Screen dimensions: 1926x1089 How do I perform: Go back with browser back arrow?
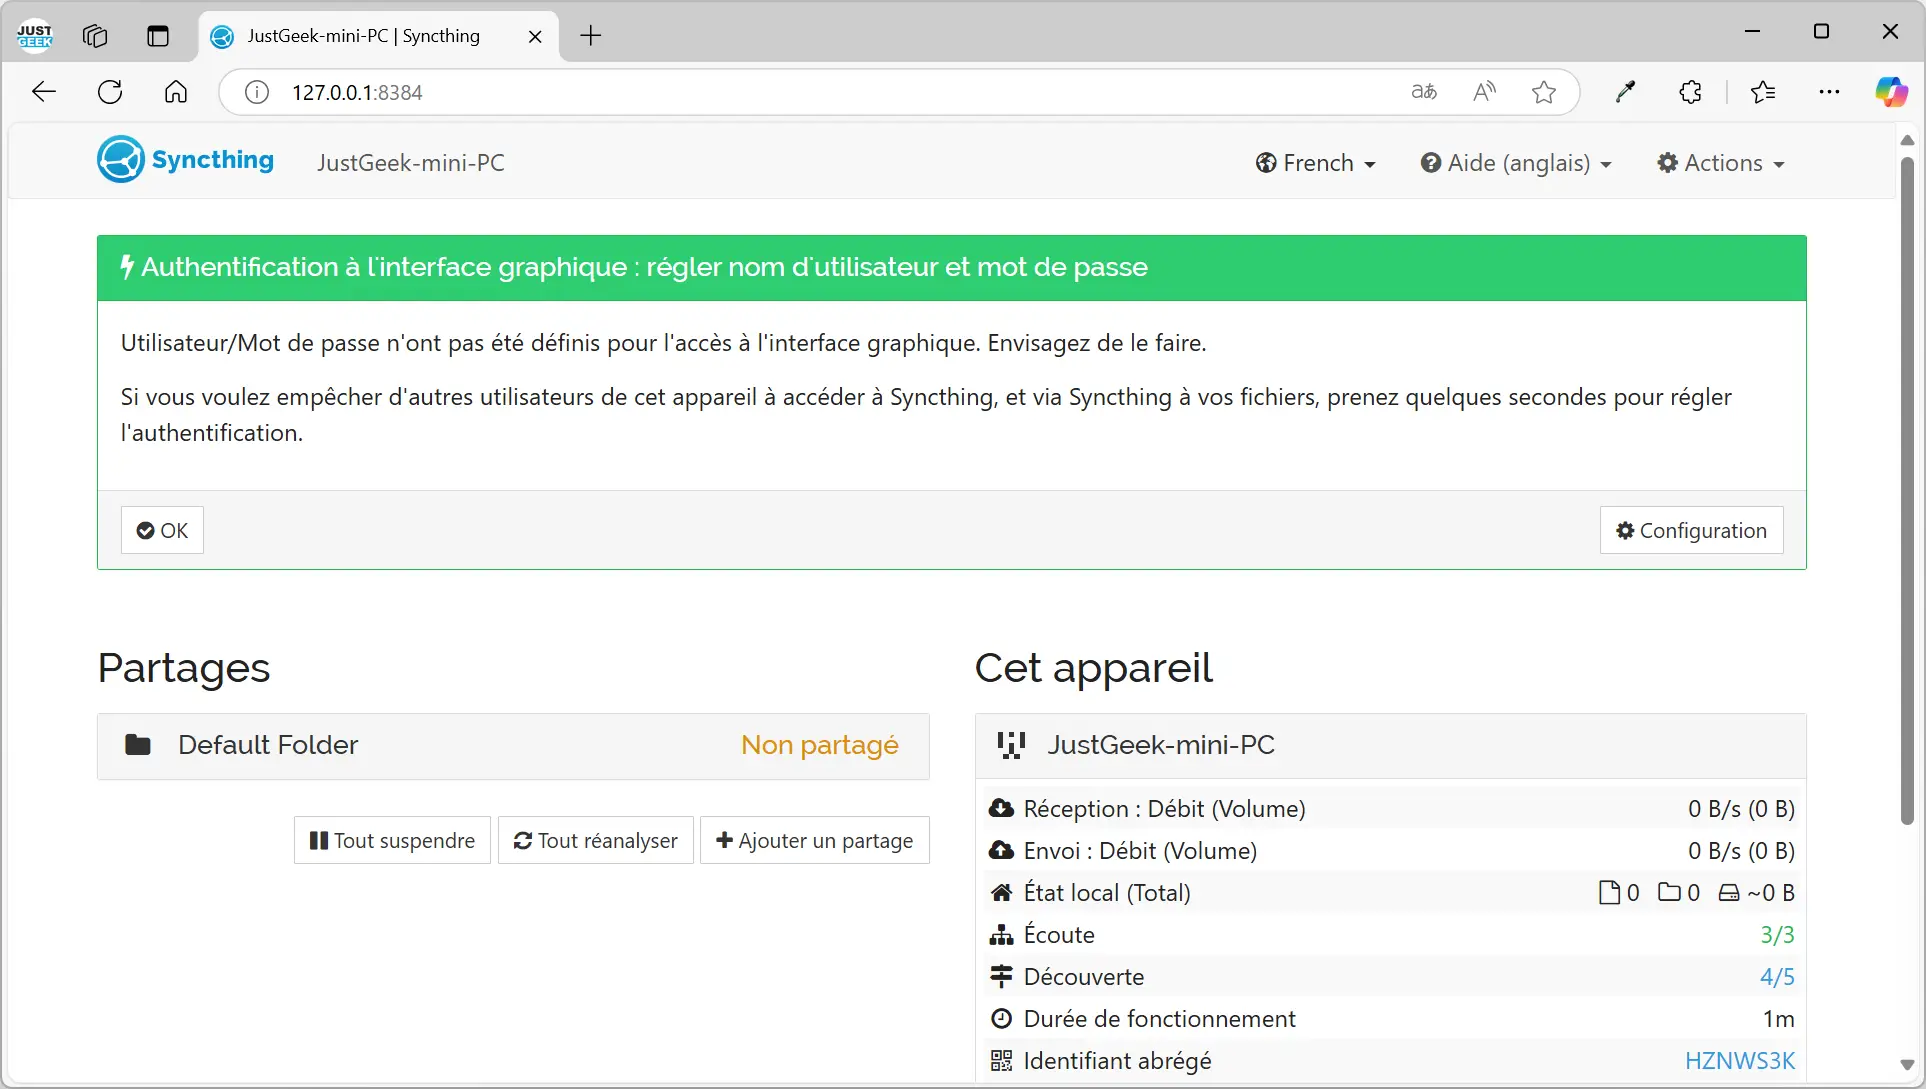44,92
